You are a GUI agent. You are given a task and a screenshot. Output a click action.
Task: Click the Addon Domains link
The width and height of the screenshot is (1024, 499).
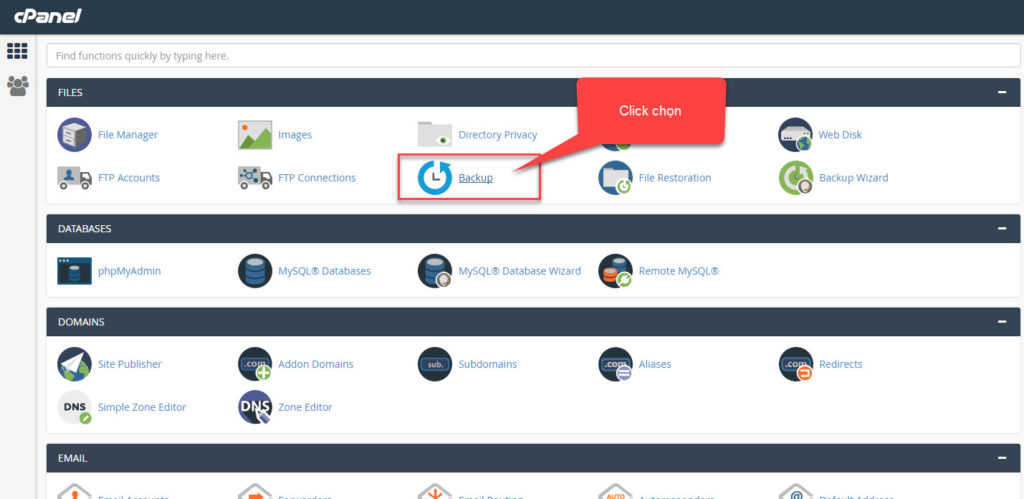point(315,364)
